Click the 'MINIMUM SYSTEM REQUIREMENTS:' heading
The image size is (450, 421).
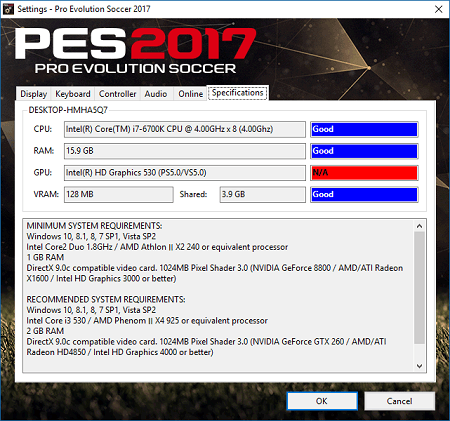[94, 226]
